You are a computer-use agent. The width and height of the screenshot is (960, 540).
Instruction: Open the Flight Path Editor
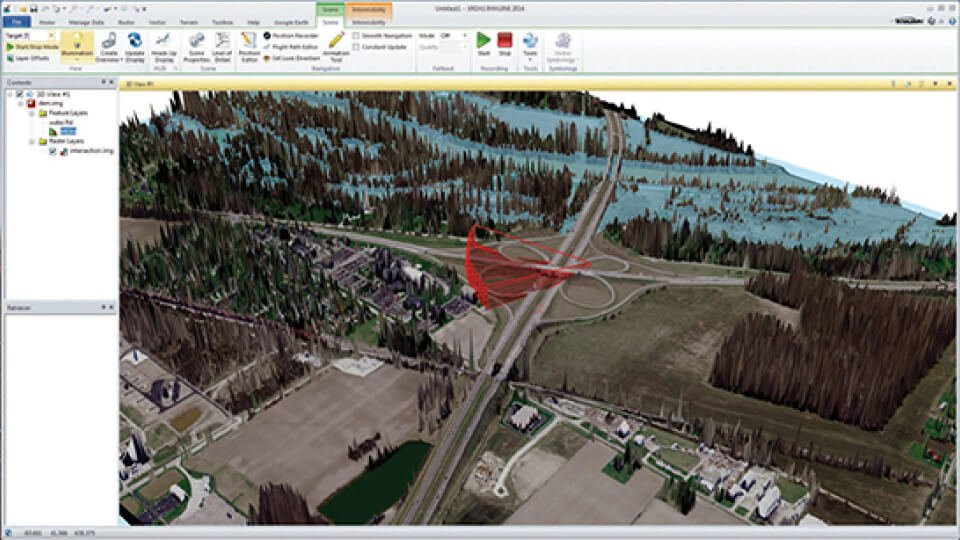tap(291, 47)
